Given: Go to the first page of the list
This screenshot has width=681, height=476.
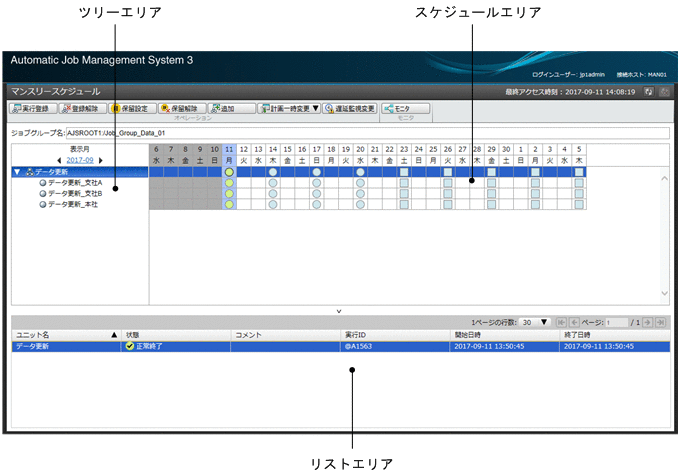Looking at the screenshot, I should point(561,322).
